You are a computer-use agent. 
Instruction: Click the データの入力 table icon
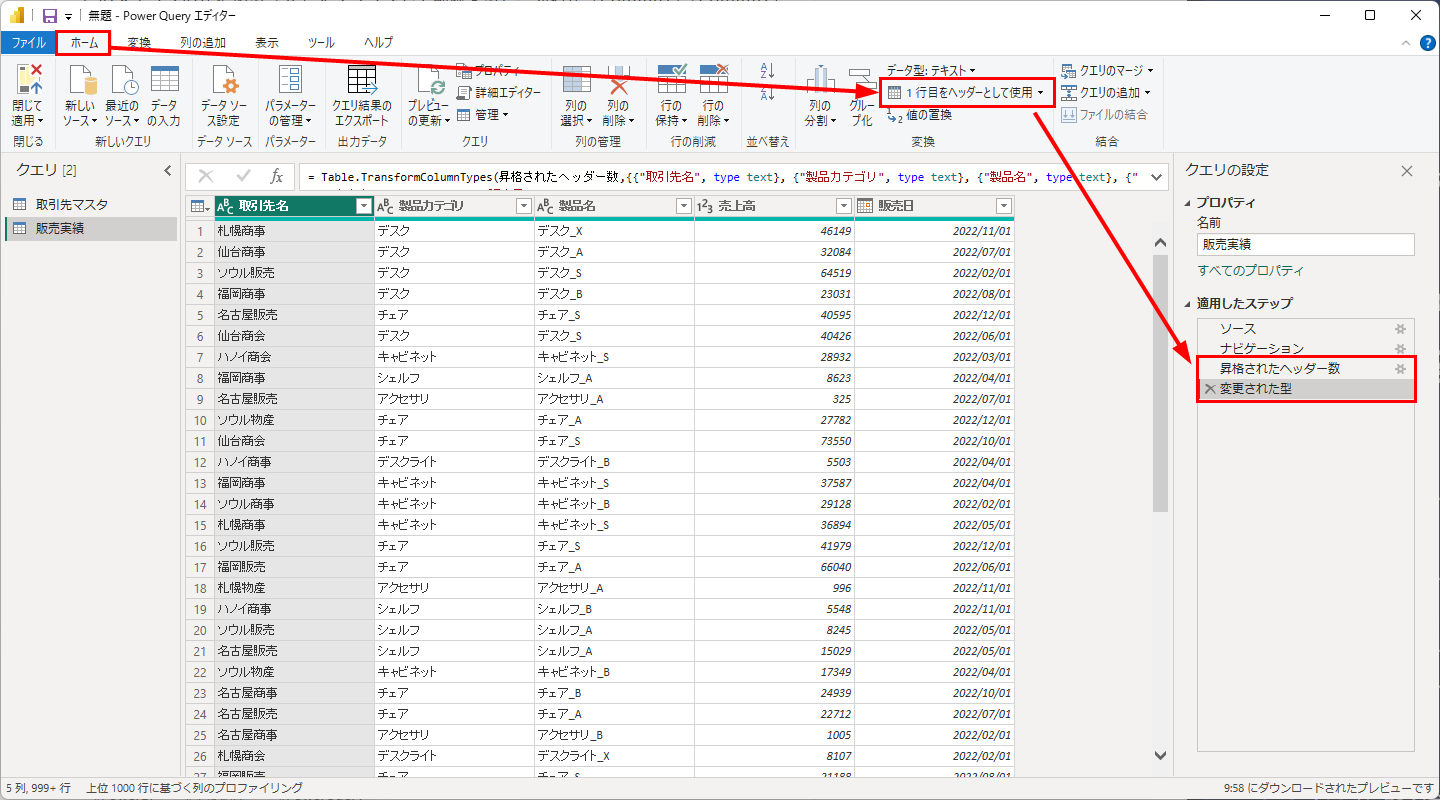(x=164, y=80)
